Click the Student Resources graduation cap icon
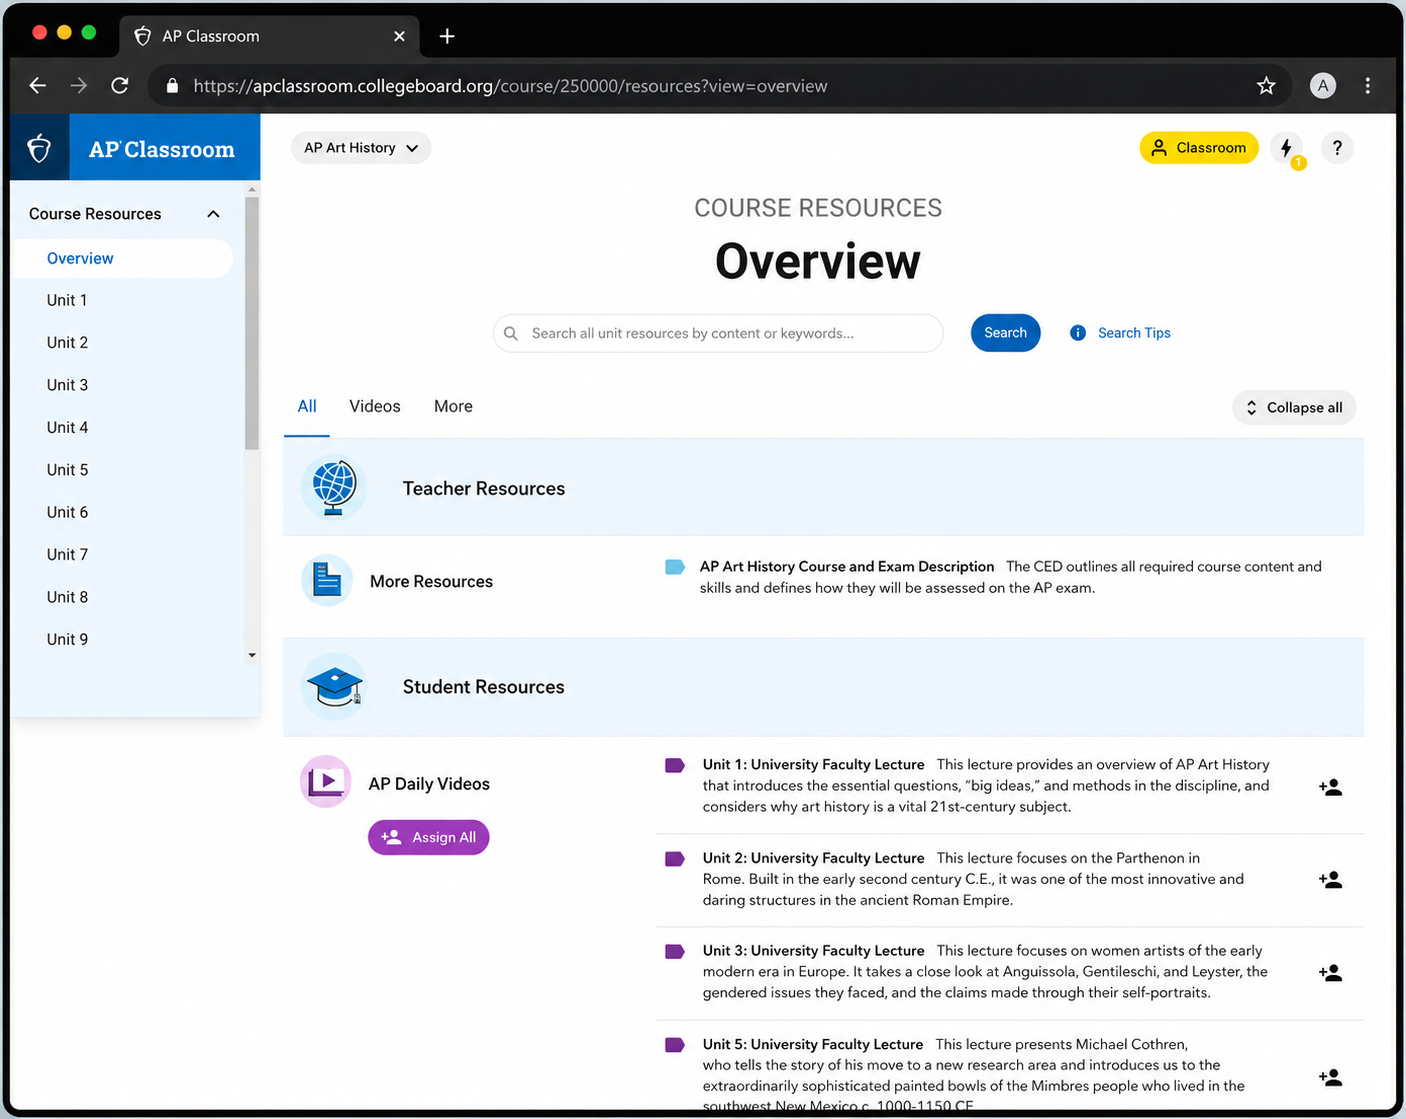1406x1119 pixels. [334, 687]
